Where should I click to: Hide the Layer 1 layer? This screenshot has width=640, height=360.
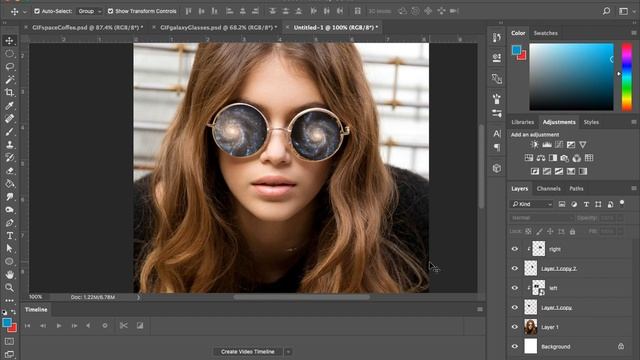coord(515,327)
